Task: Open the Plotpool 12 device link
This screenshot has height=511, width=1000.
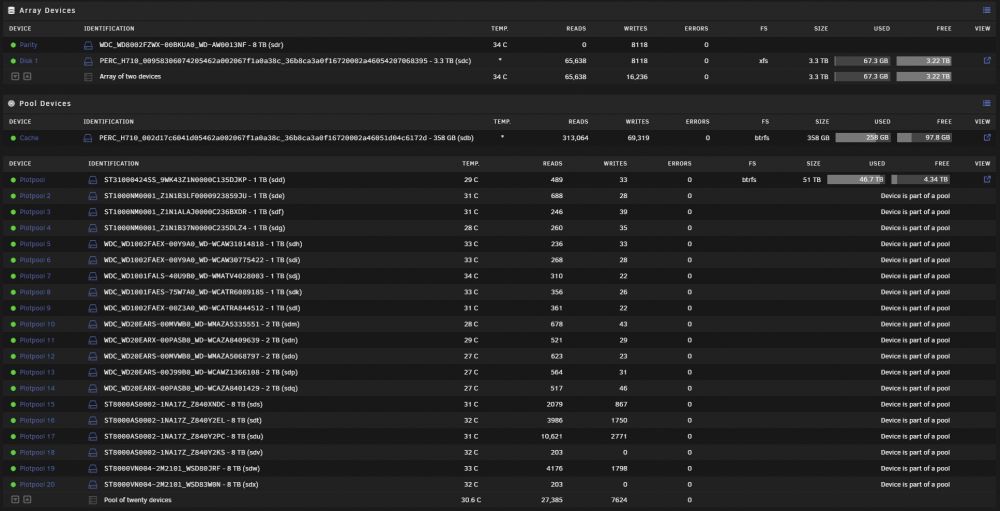Action: [37, 356]
